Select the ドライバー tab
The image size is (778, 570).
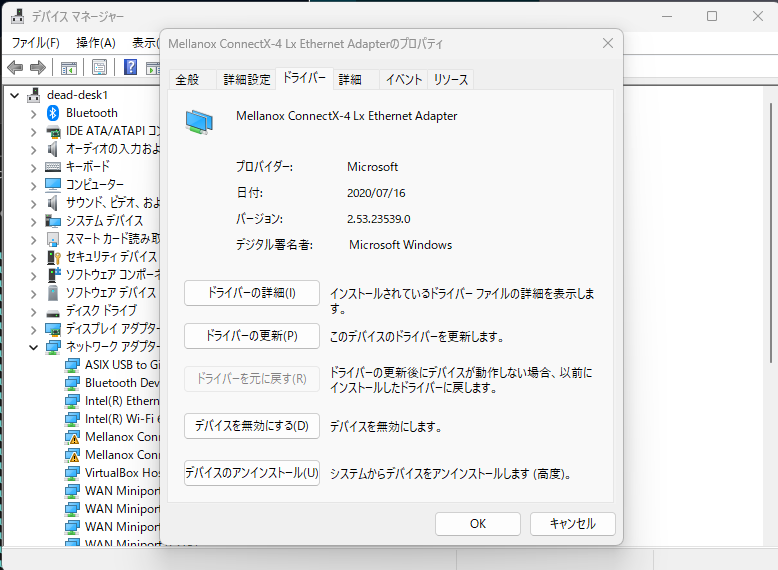click(x=304, y=78)
